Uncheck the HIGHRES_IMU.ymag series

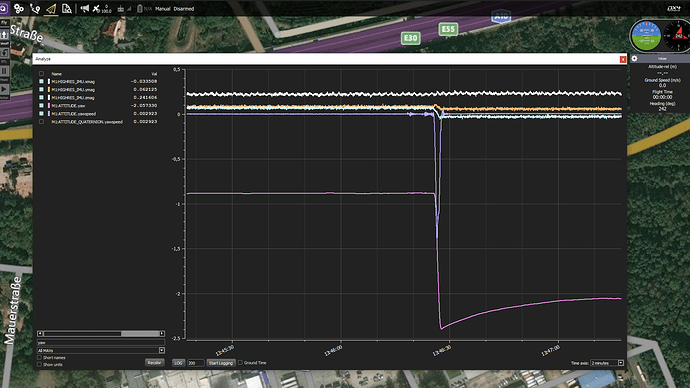tap(41, 89)
